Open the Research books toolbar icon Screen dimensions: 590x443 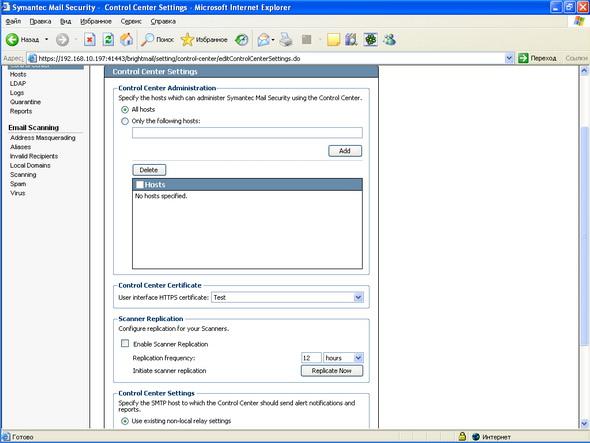pyautogui.click(x=351, y=40)
